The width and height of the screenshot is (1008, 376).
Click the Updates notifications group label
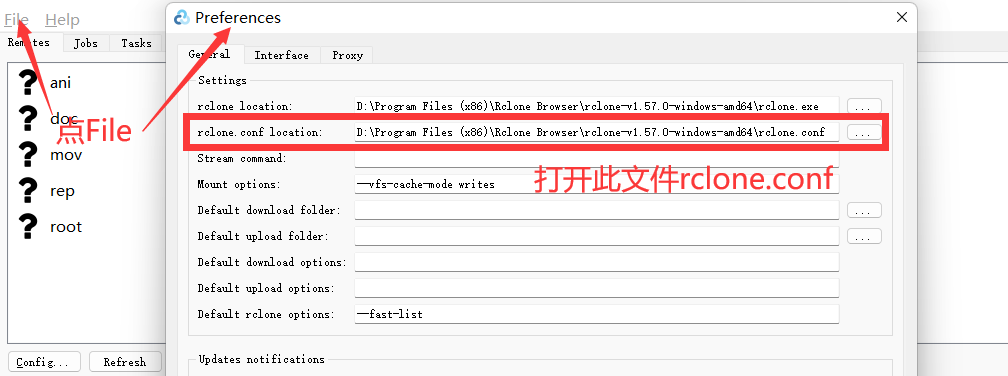click(x=262, y=359)
